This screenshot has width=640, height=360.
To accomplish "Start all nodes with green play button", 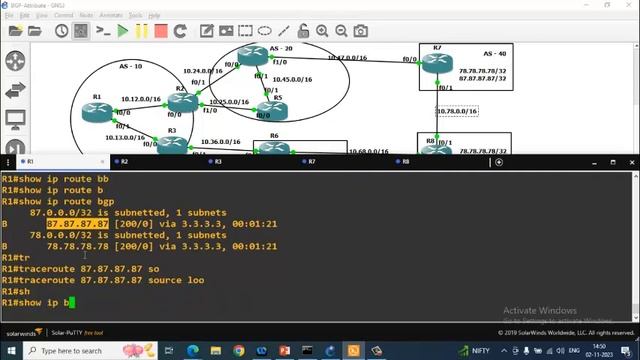I will click(x=122, y=31).
